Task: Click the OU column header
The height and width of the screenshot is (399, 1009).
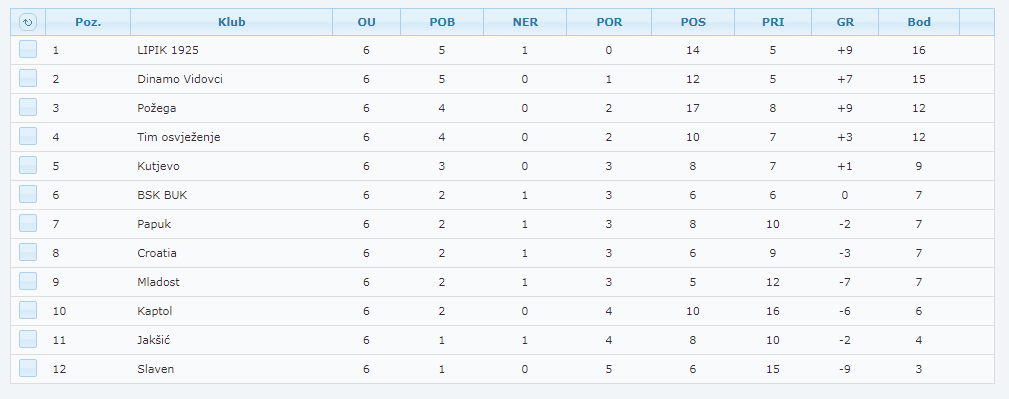Action: (x=367, y=22)
